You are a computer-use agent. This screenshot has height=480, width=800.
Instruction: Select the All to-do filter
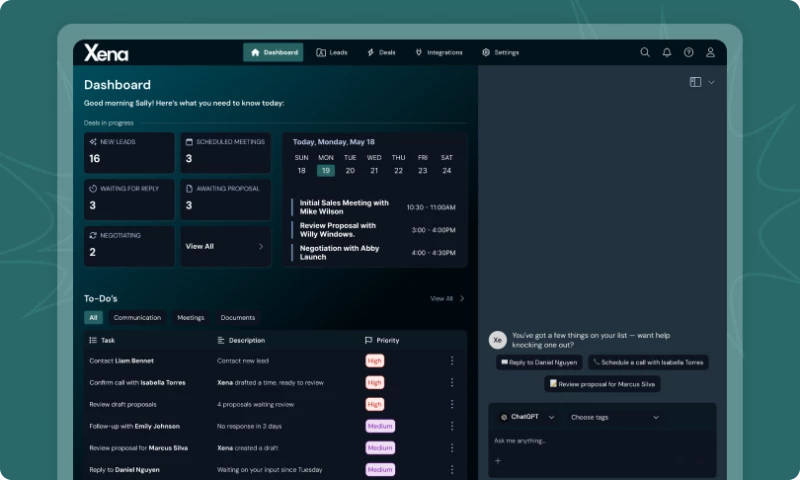point(93,317)
